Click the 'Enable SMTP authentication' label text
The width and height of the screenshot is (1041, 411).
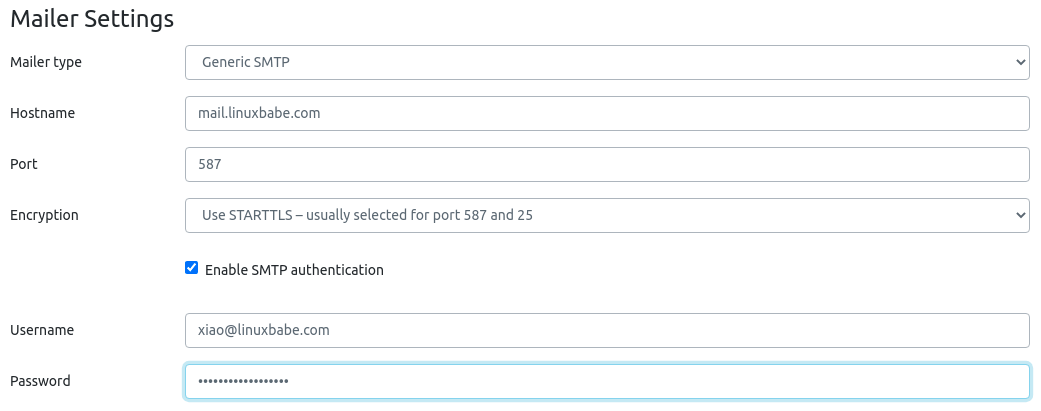pos(294,270)
